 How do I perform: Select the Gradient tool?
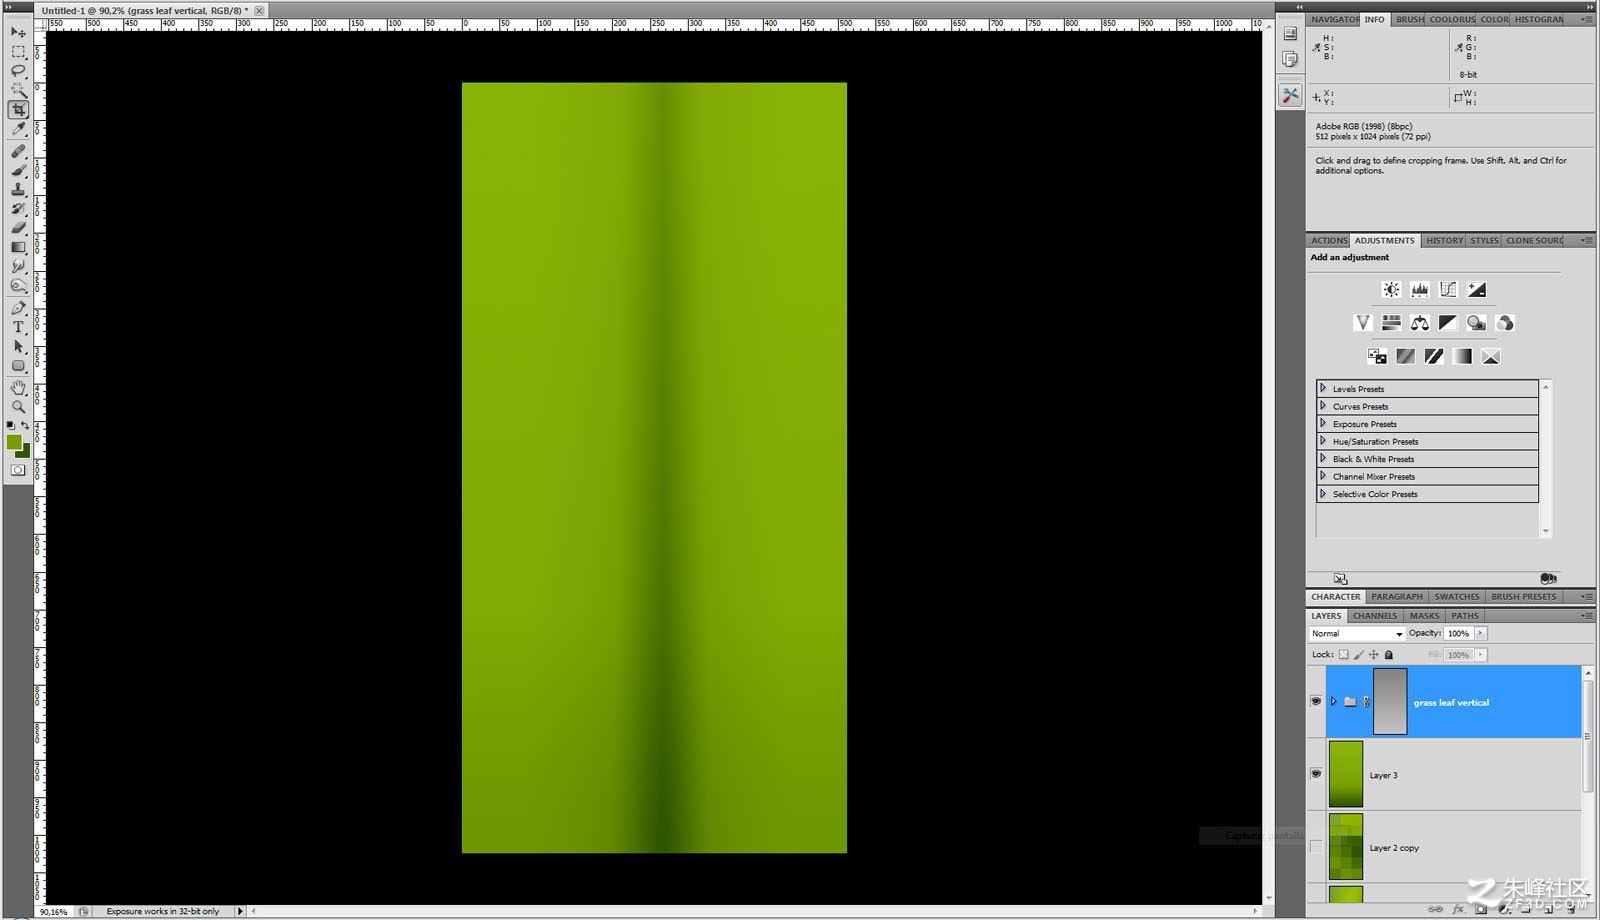point(18,247)
